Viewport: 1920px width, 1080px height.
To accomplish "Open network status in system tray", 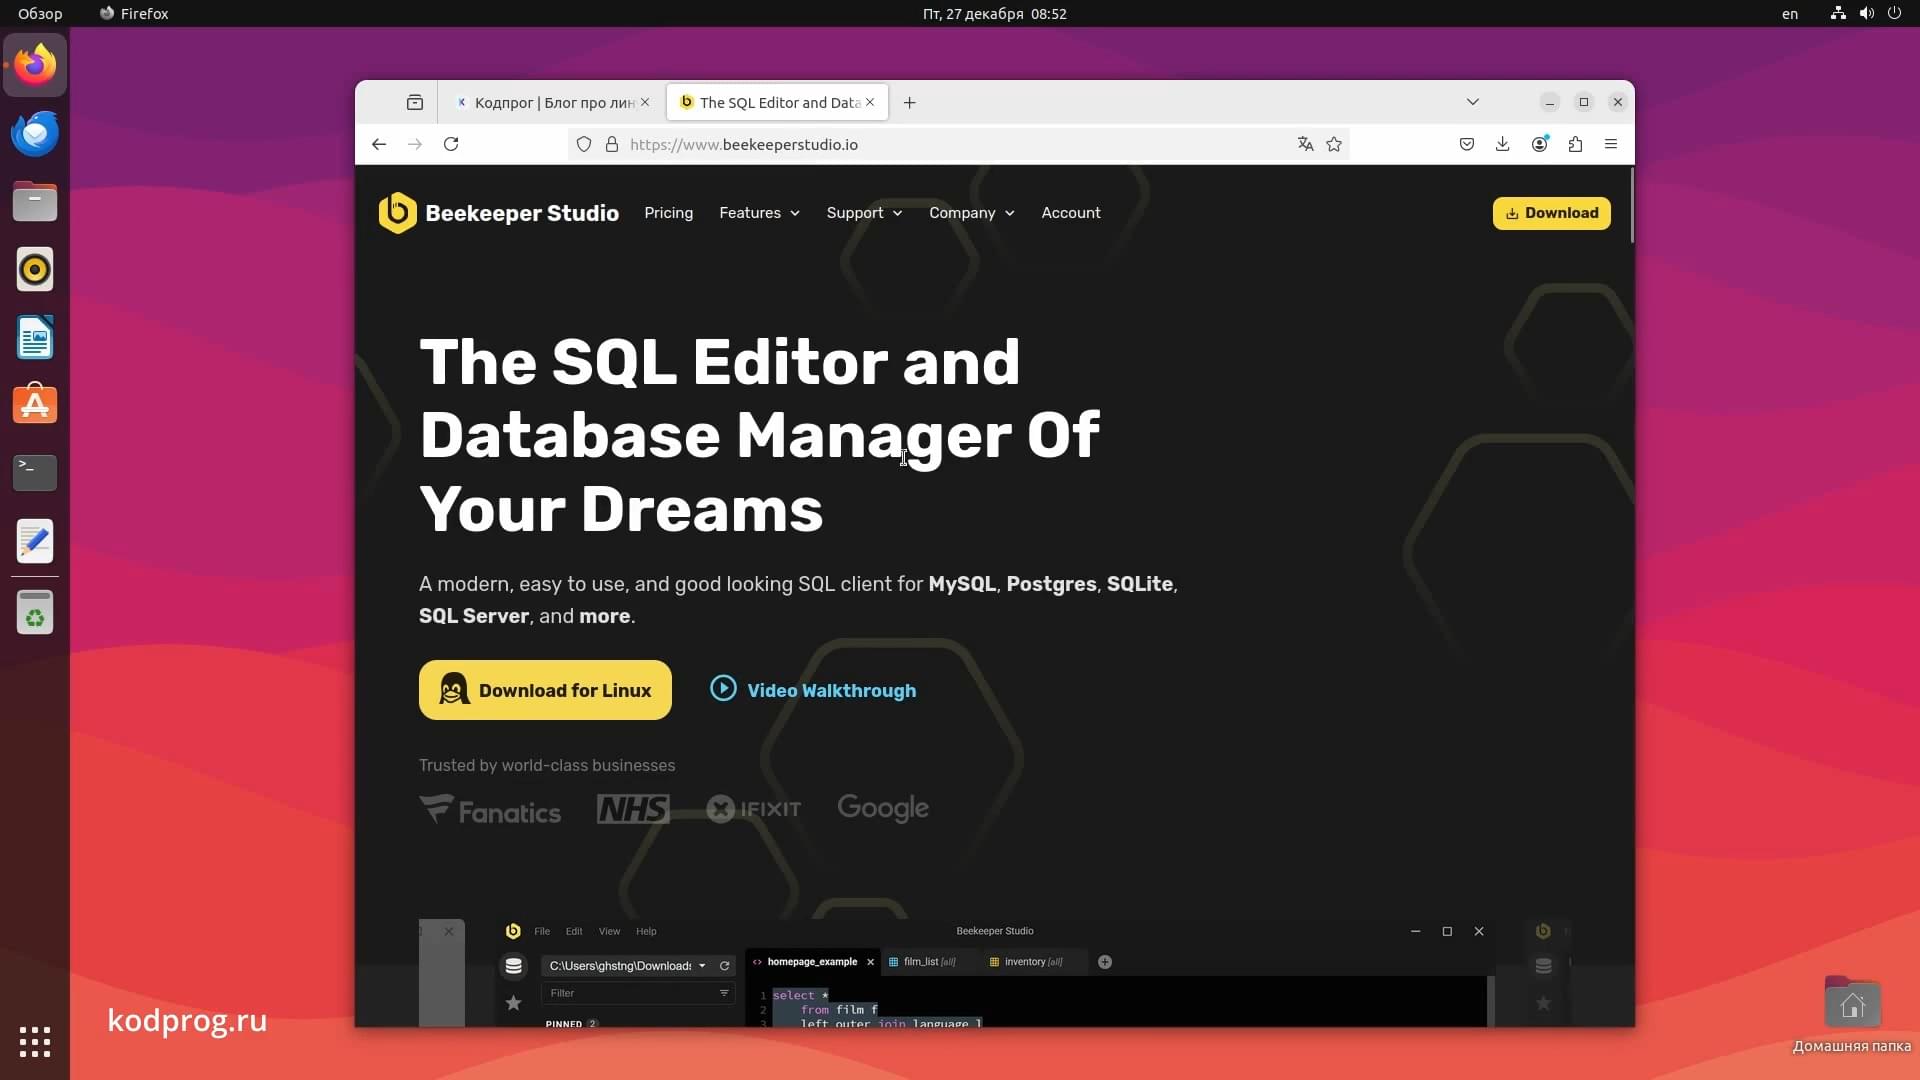I will 1838,14.
